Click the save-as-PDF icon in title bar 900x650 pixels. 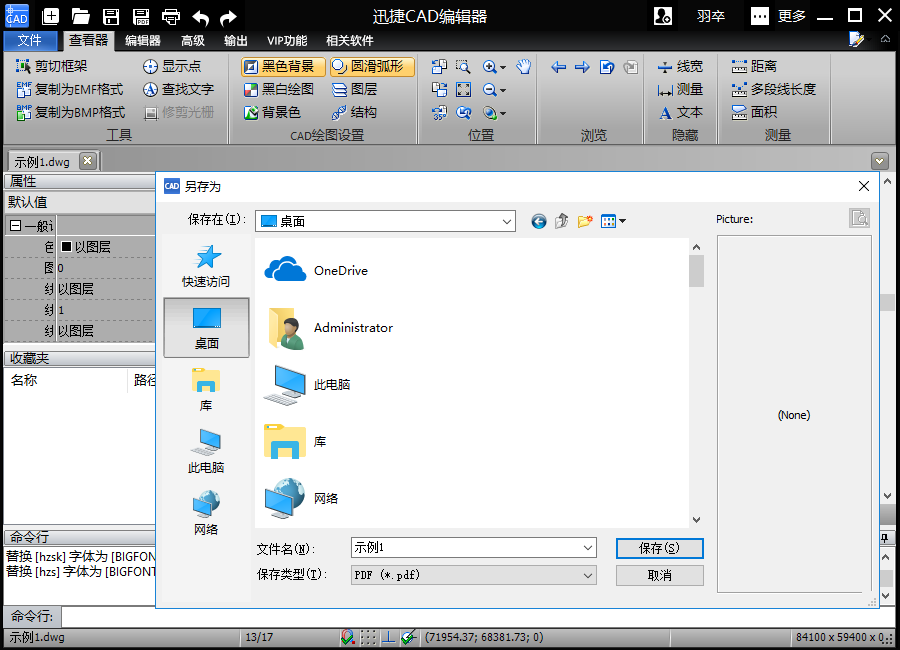click(141, 17)
